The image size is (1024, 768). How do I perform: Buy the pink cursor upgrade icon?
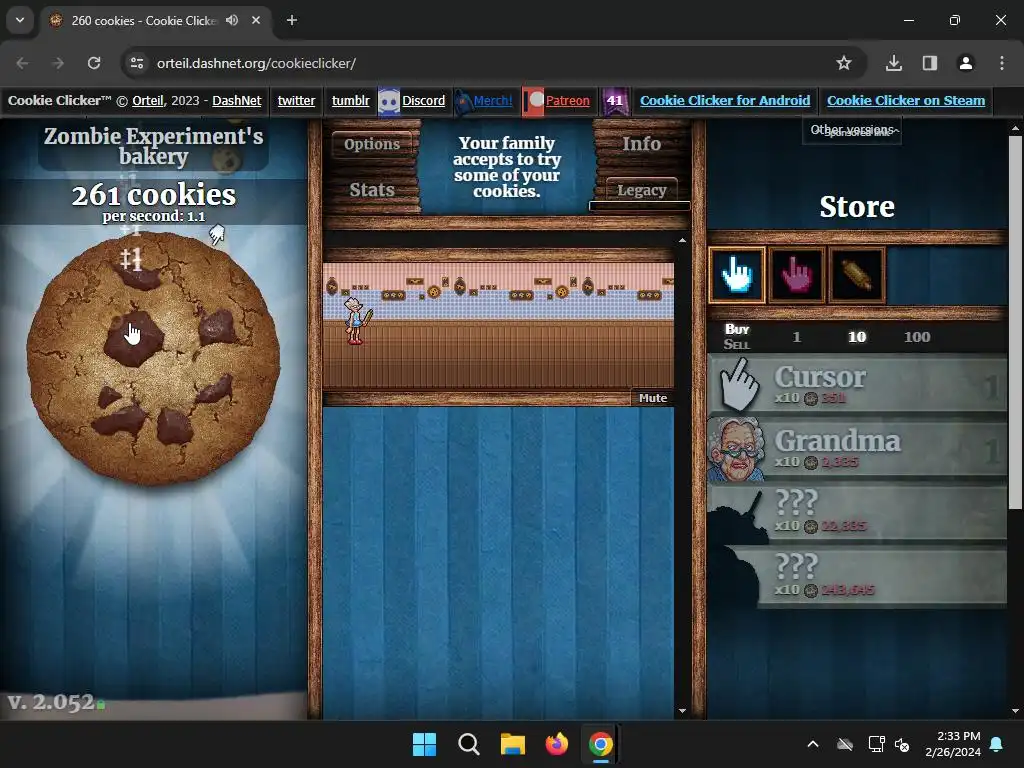pyautogui.click(x=797, y=275)
